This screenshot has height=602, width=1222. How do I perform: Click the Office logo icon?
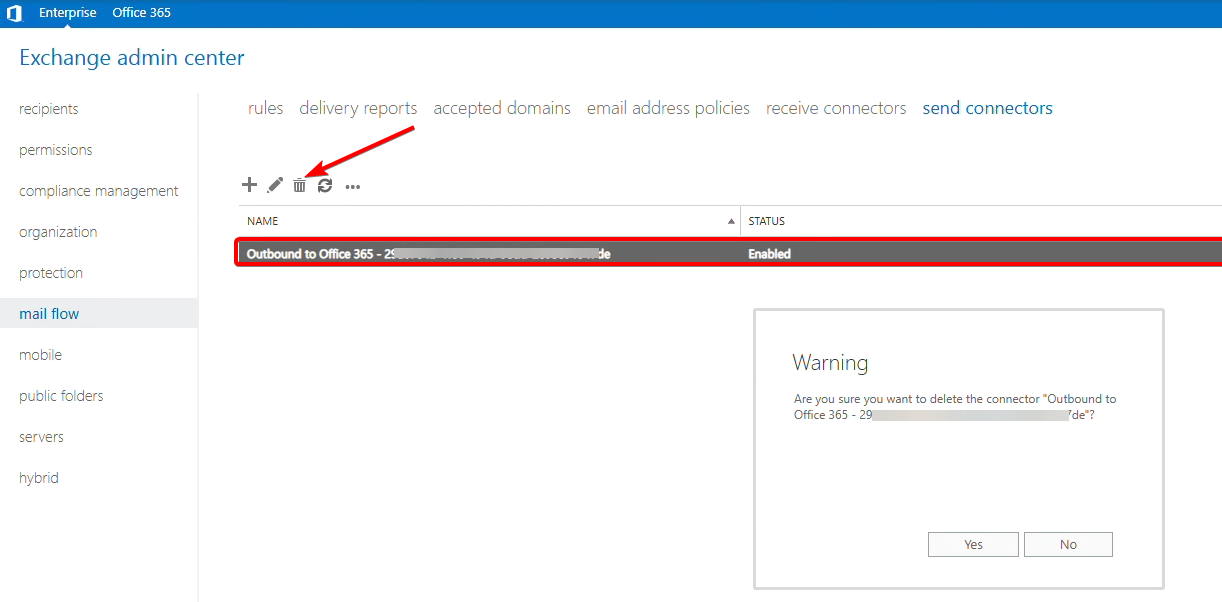coord(14,13)
